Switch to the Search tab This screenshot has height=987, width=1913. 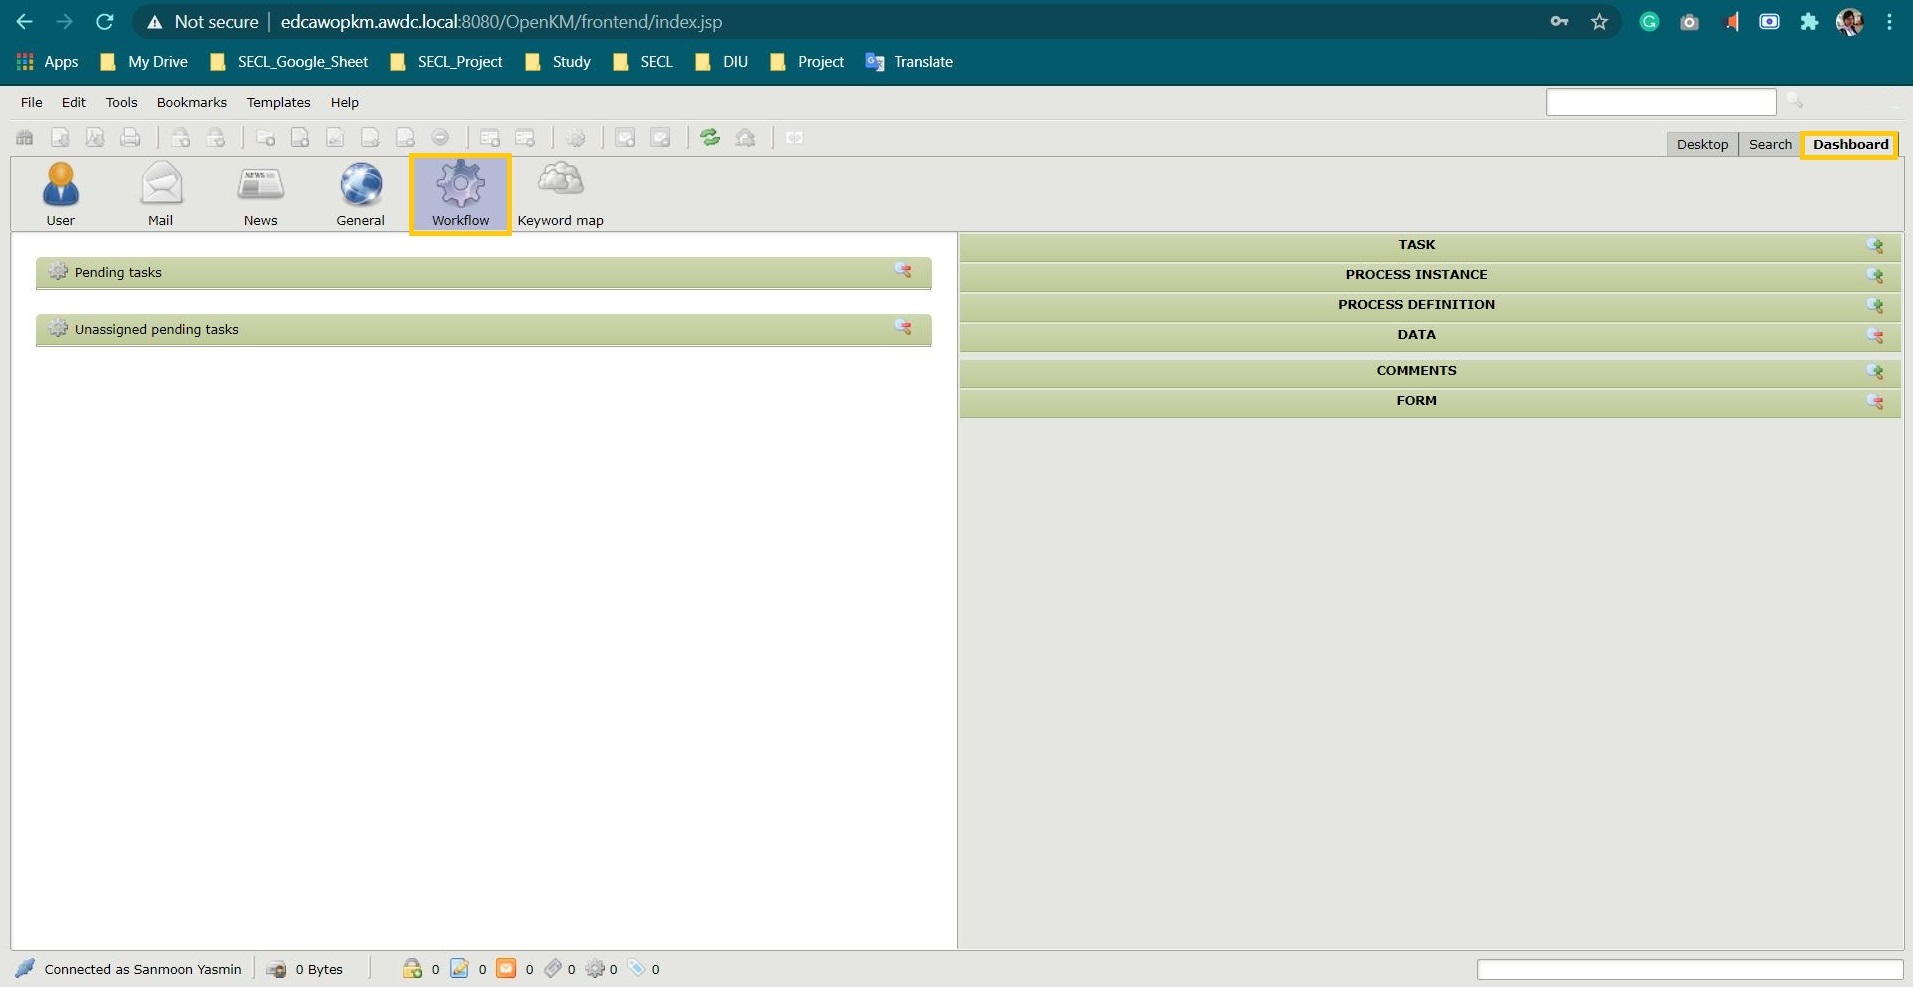[1769, 144]
